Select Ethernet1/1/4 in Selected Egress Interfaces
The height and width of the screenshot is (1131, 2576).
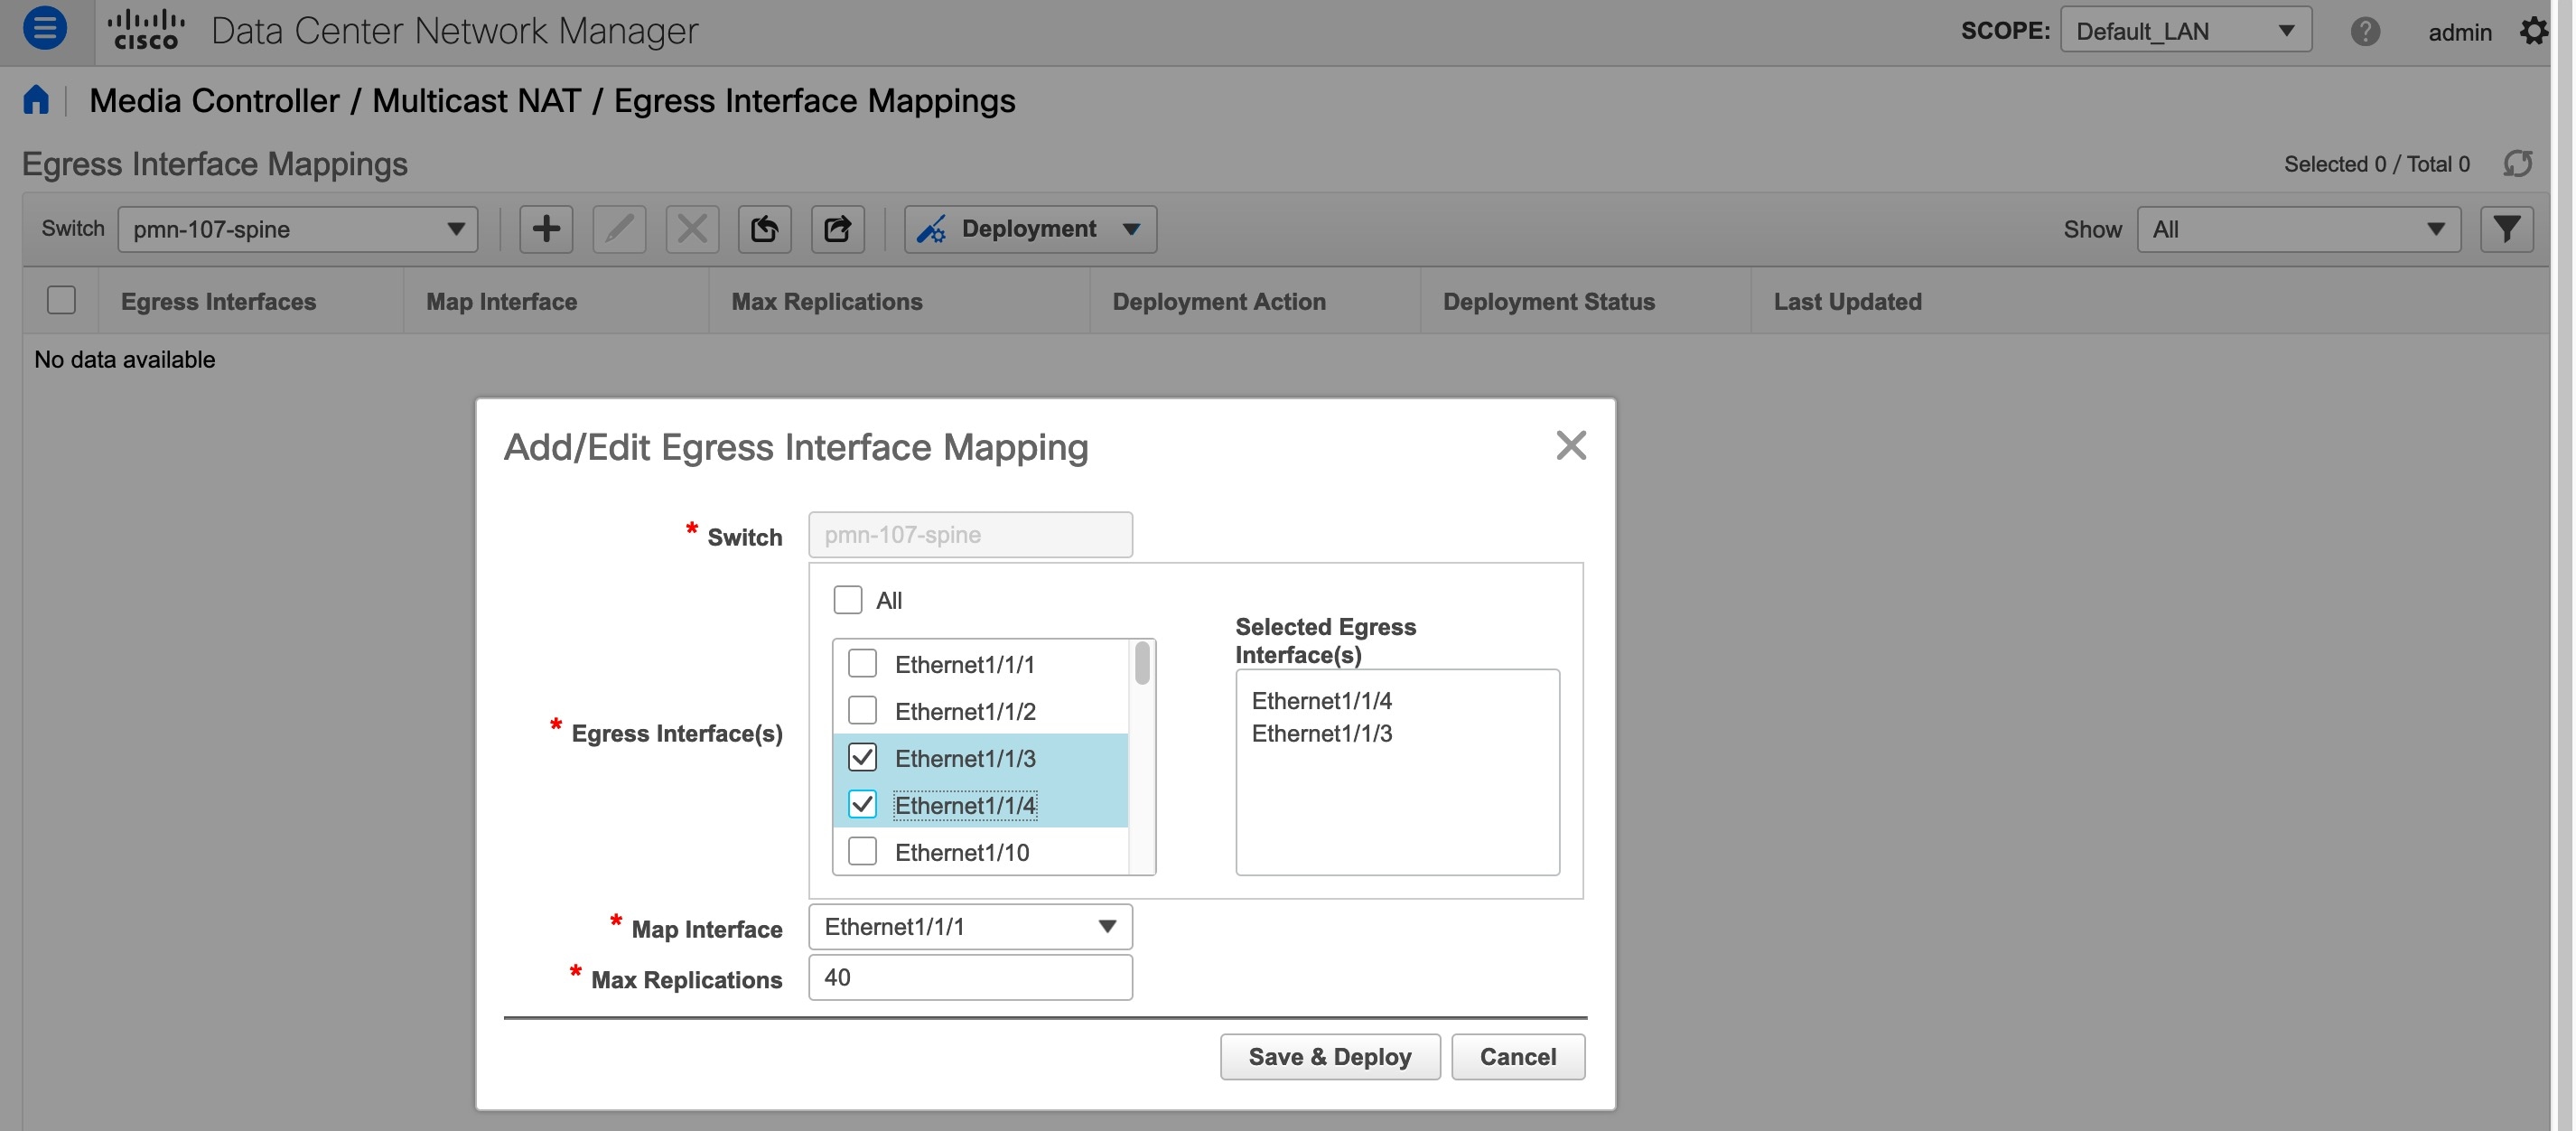pos(1321,700)
